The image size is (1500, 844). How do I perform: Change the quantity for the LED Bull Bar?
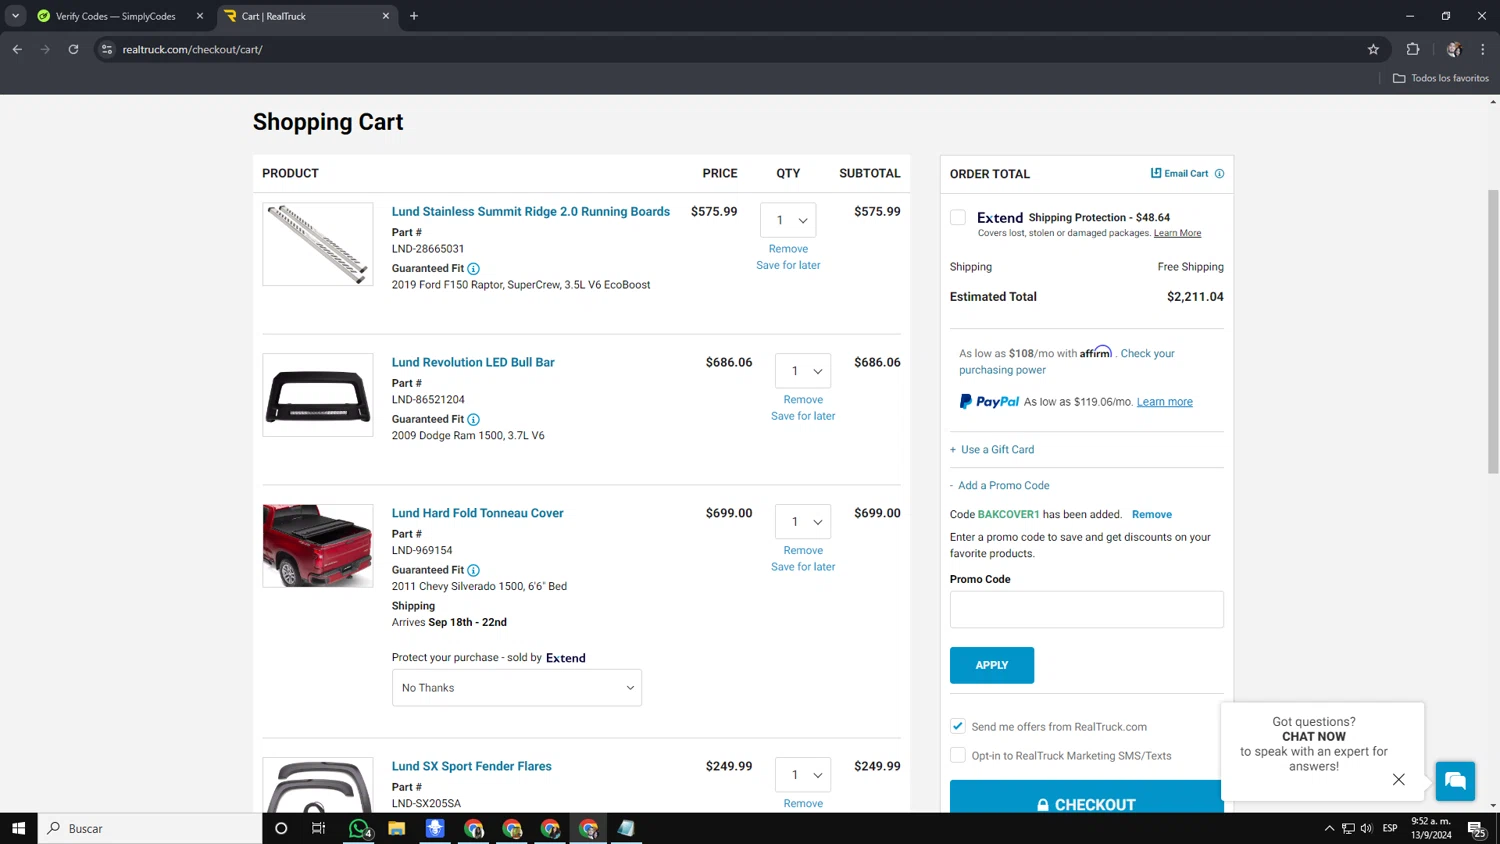click(x=803, y=371)
